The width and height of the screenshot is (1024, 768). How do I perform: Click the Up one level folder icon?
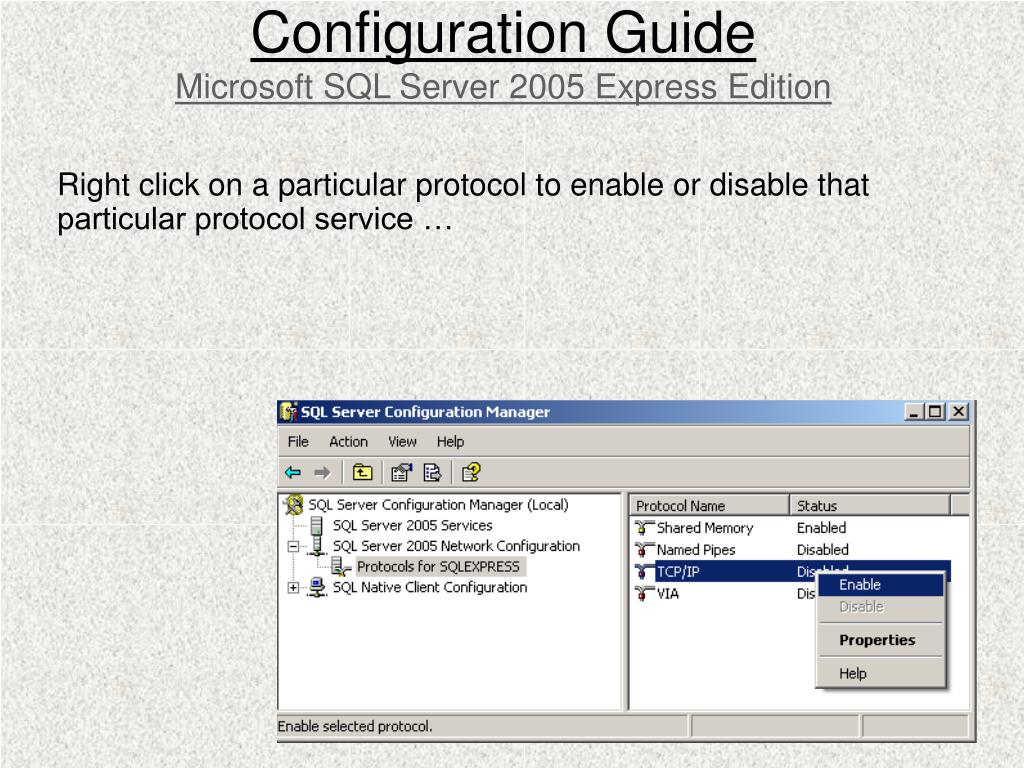(x=362, y=472)
